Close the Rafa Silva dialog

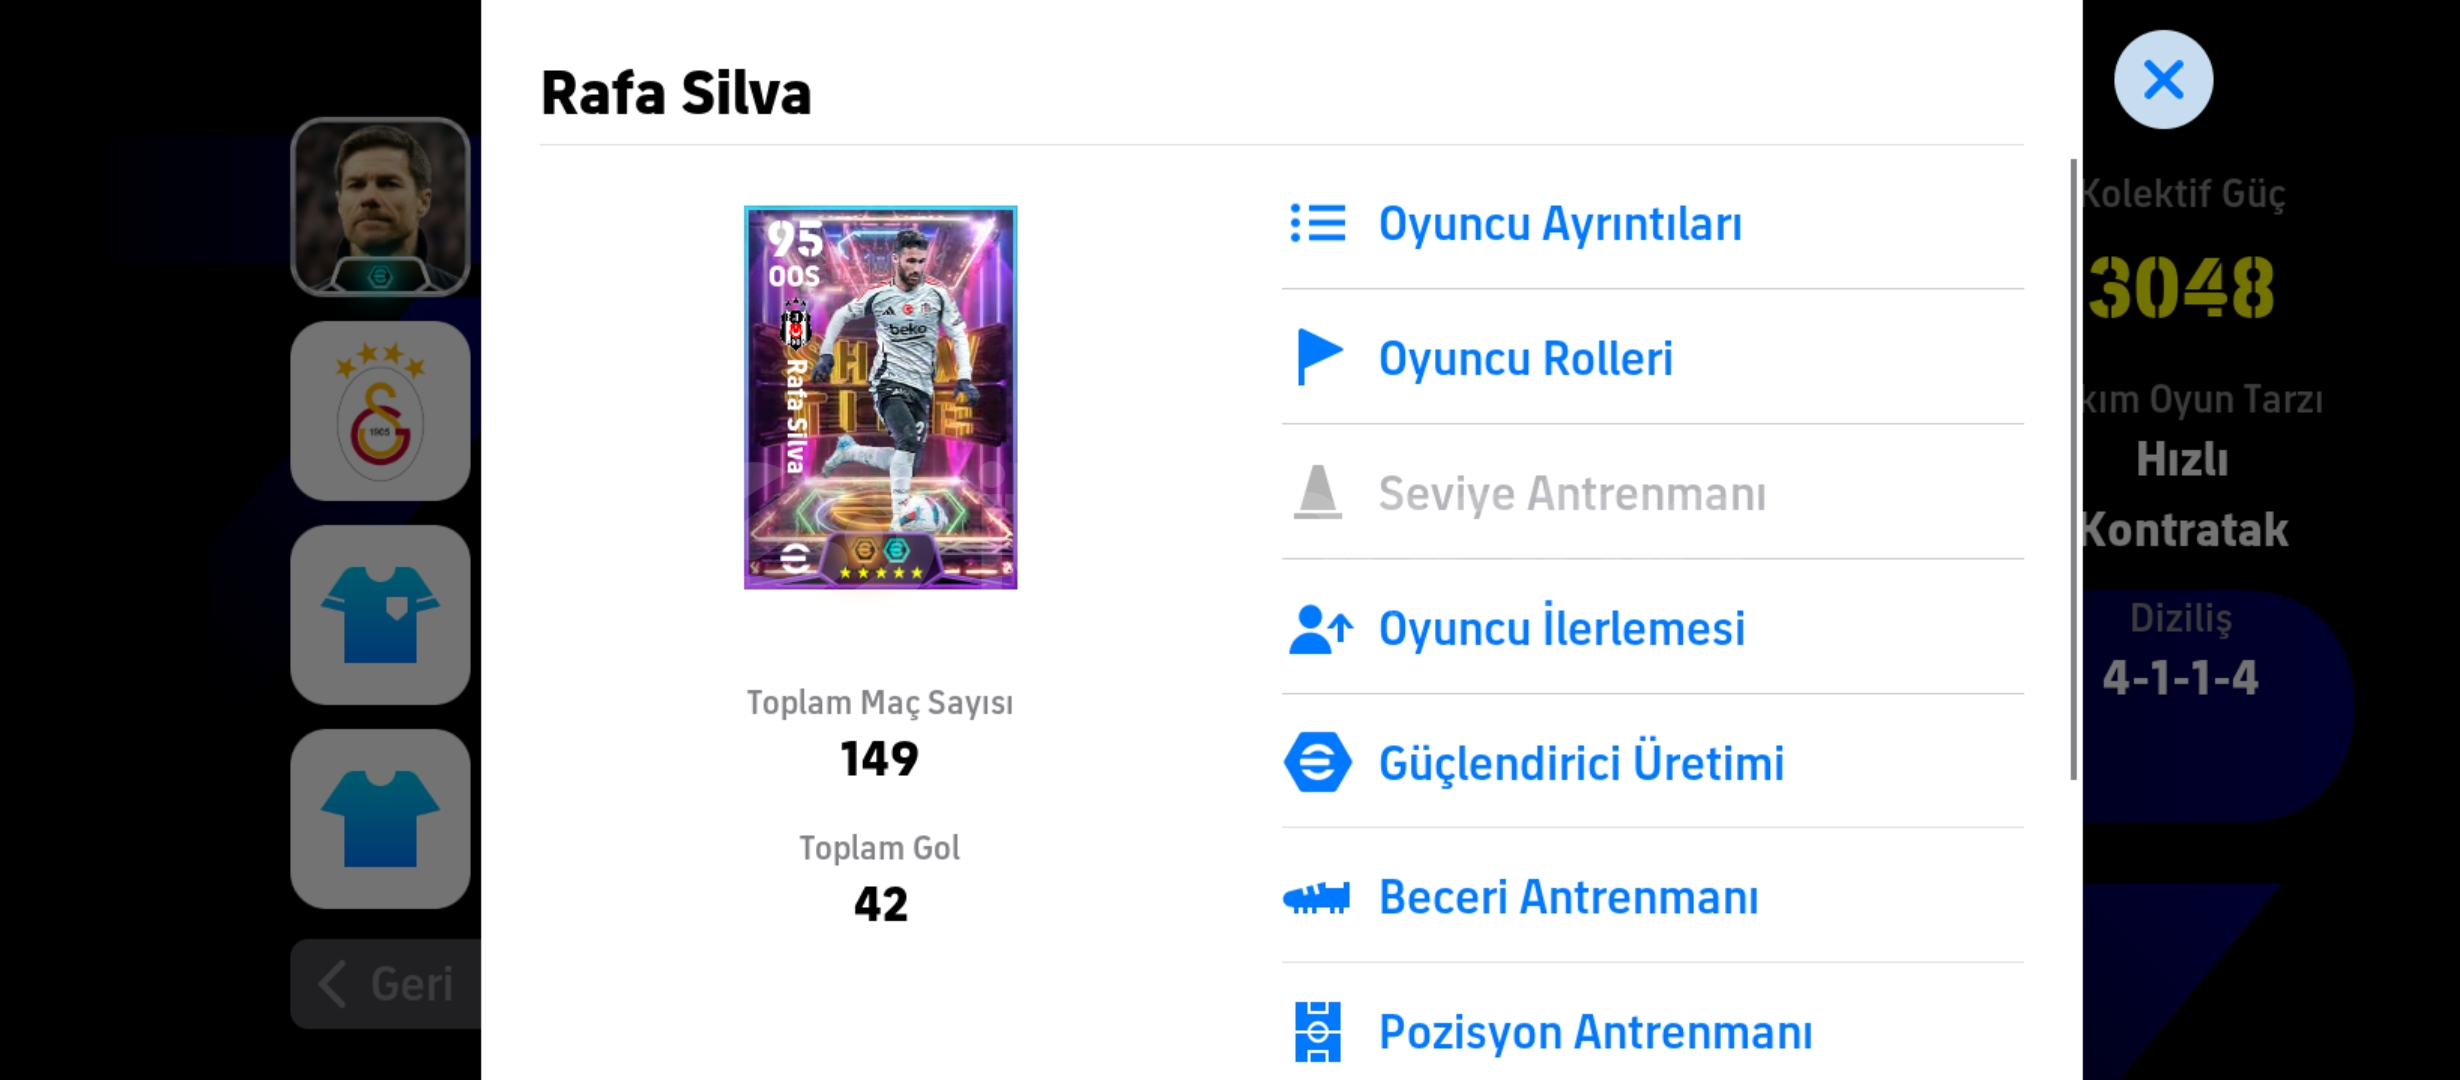pos(2163,80)
